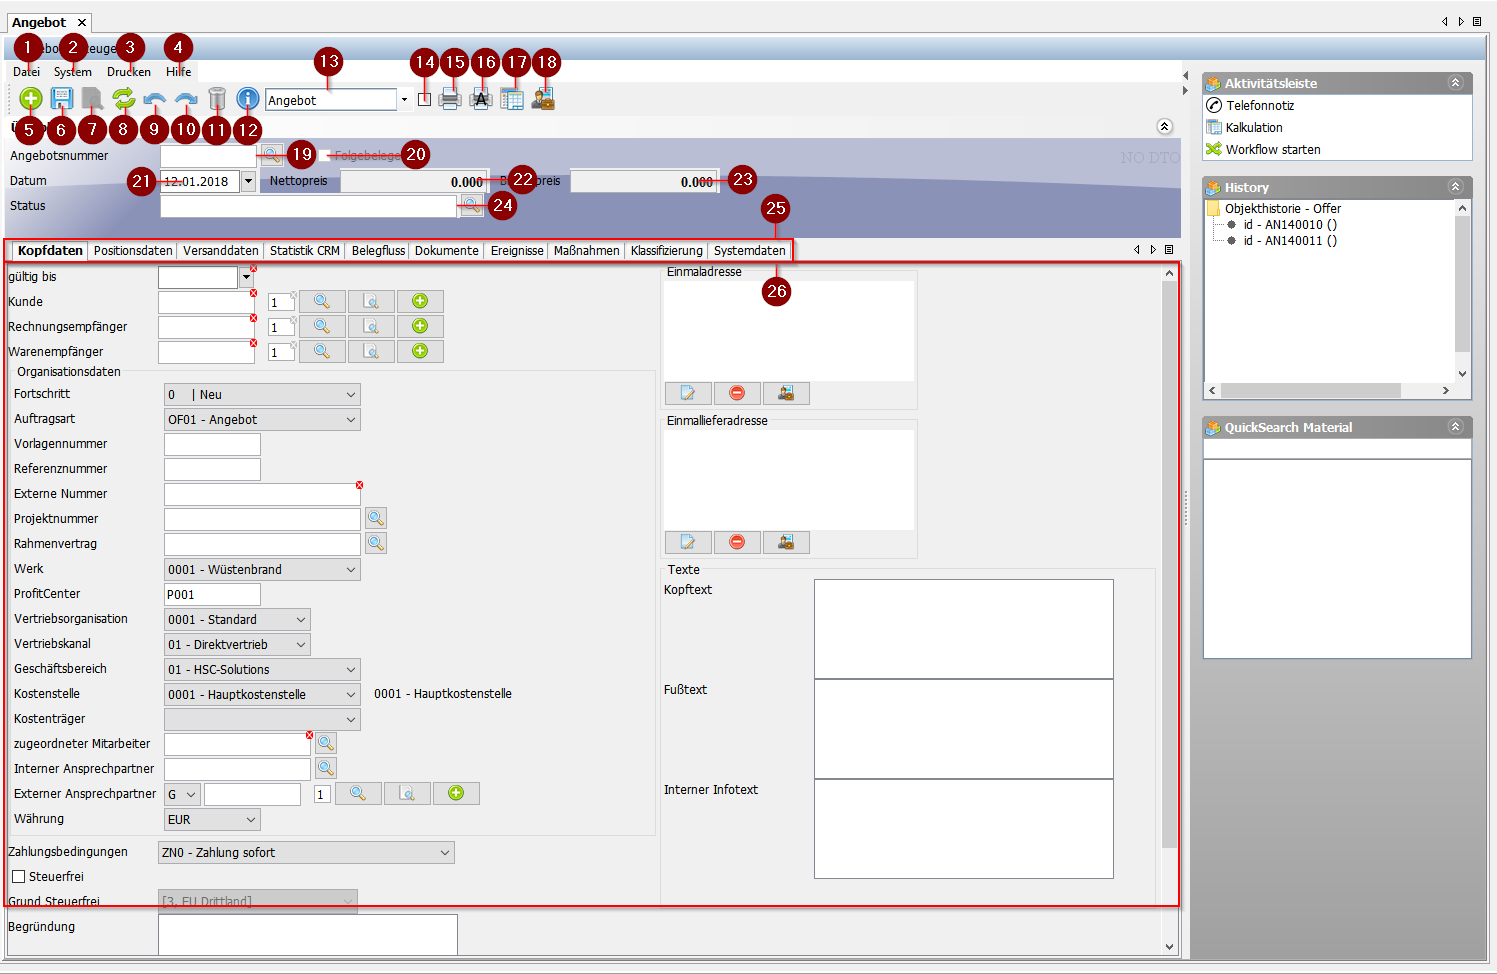Expand the Zahlungsbedingungen dropdown
The height and width of the screenshot is (974, 1497).
click(306, 853)
